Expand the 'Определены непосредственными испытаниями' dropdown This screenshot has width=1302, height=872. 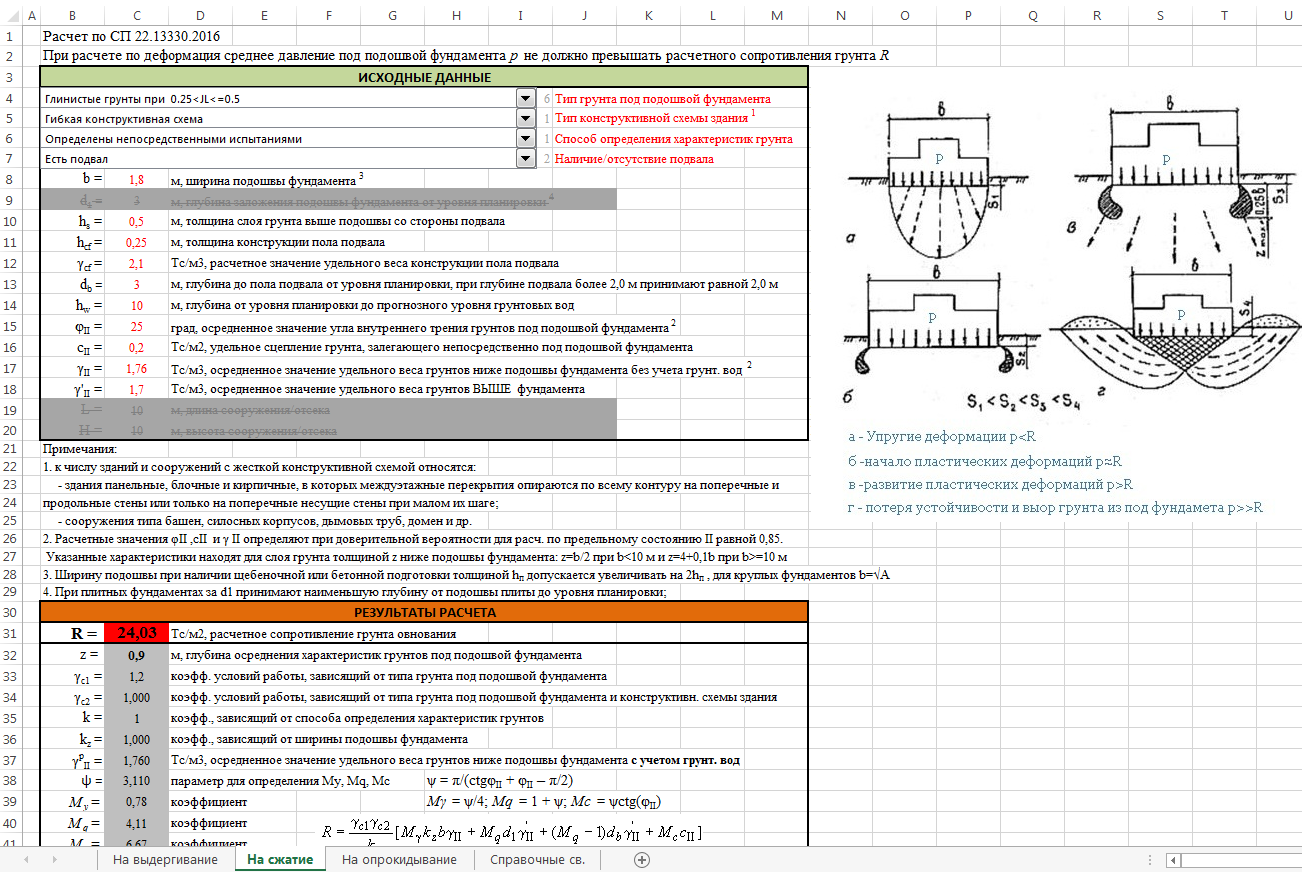(x=526, y=139)
